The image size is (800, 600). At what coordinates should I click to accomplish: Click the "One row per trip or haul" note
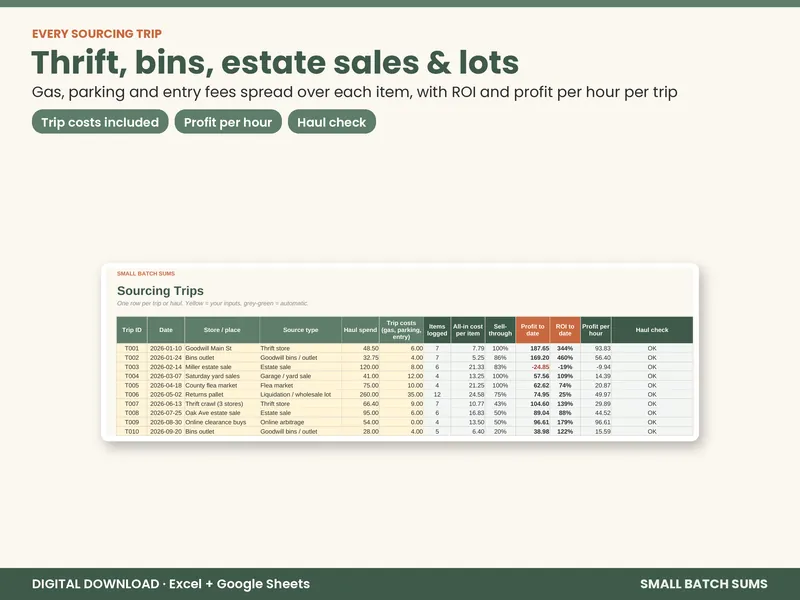pyautogui.click(x=213, y=303)
